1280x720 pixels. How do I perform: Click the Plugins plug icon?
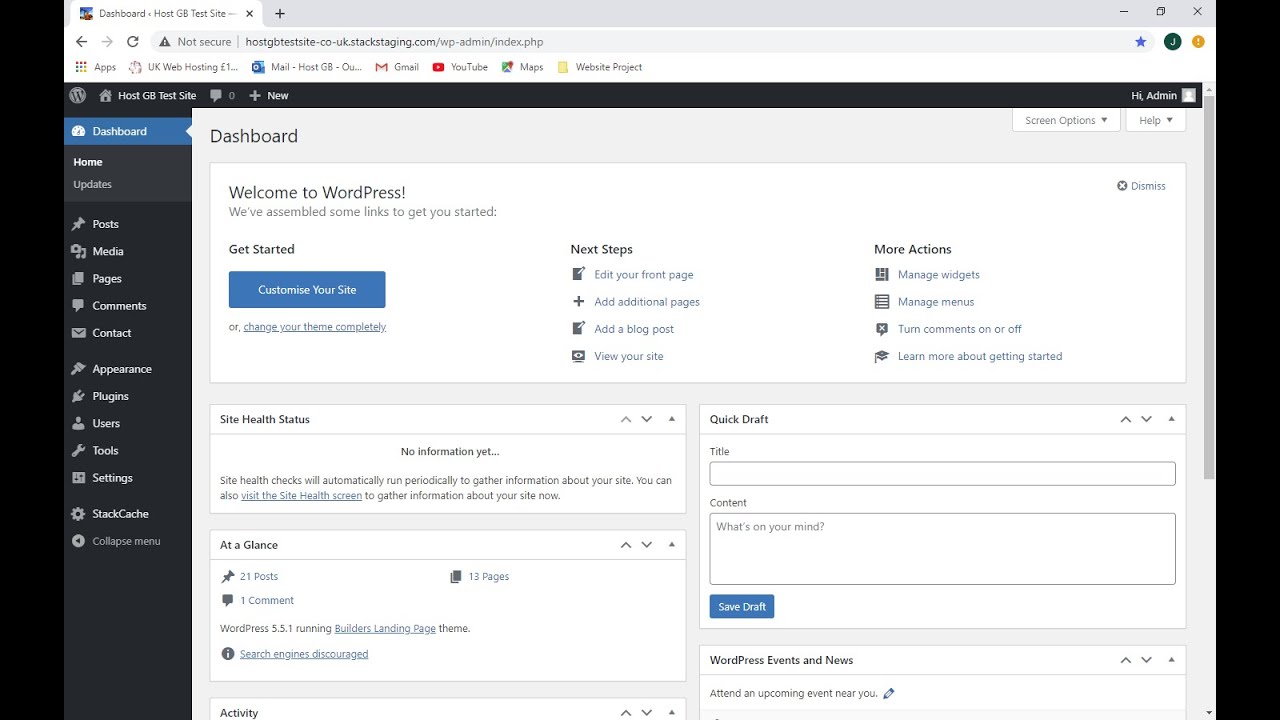click(78, 396)
